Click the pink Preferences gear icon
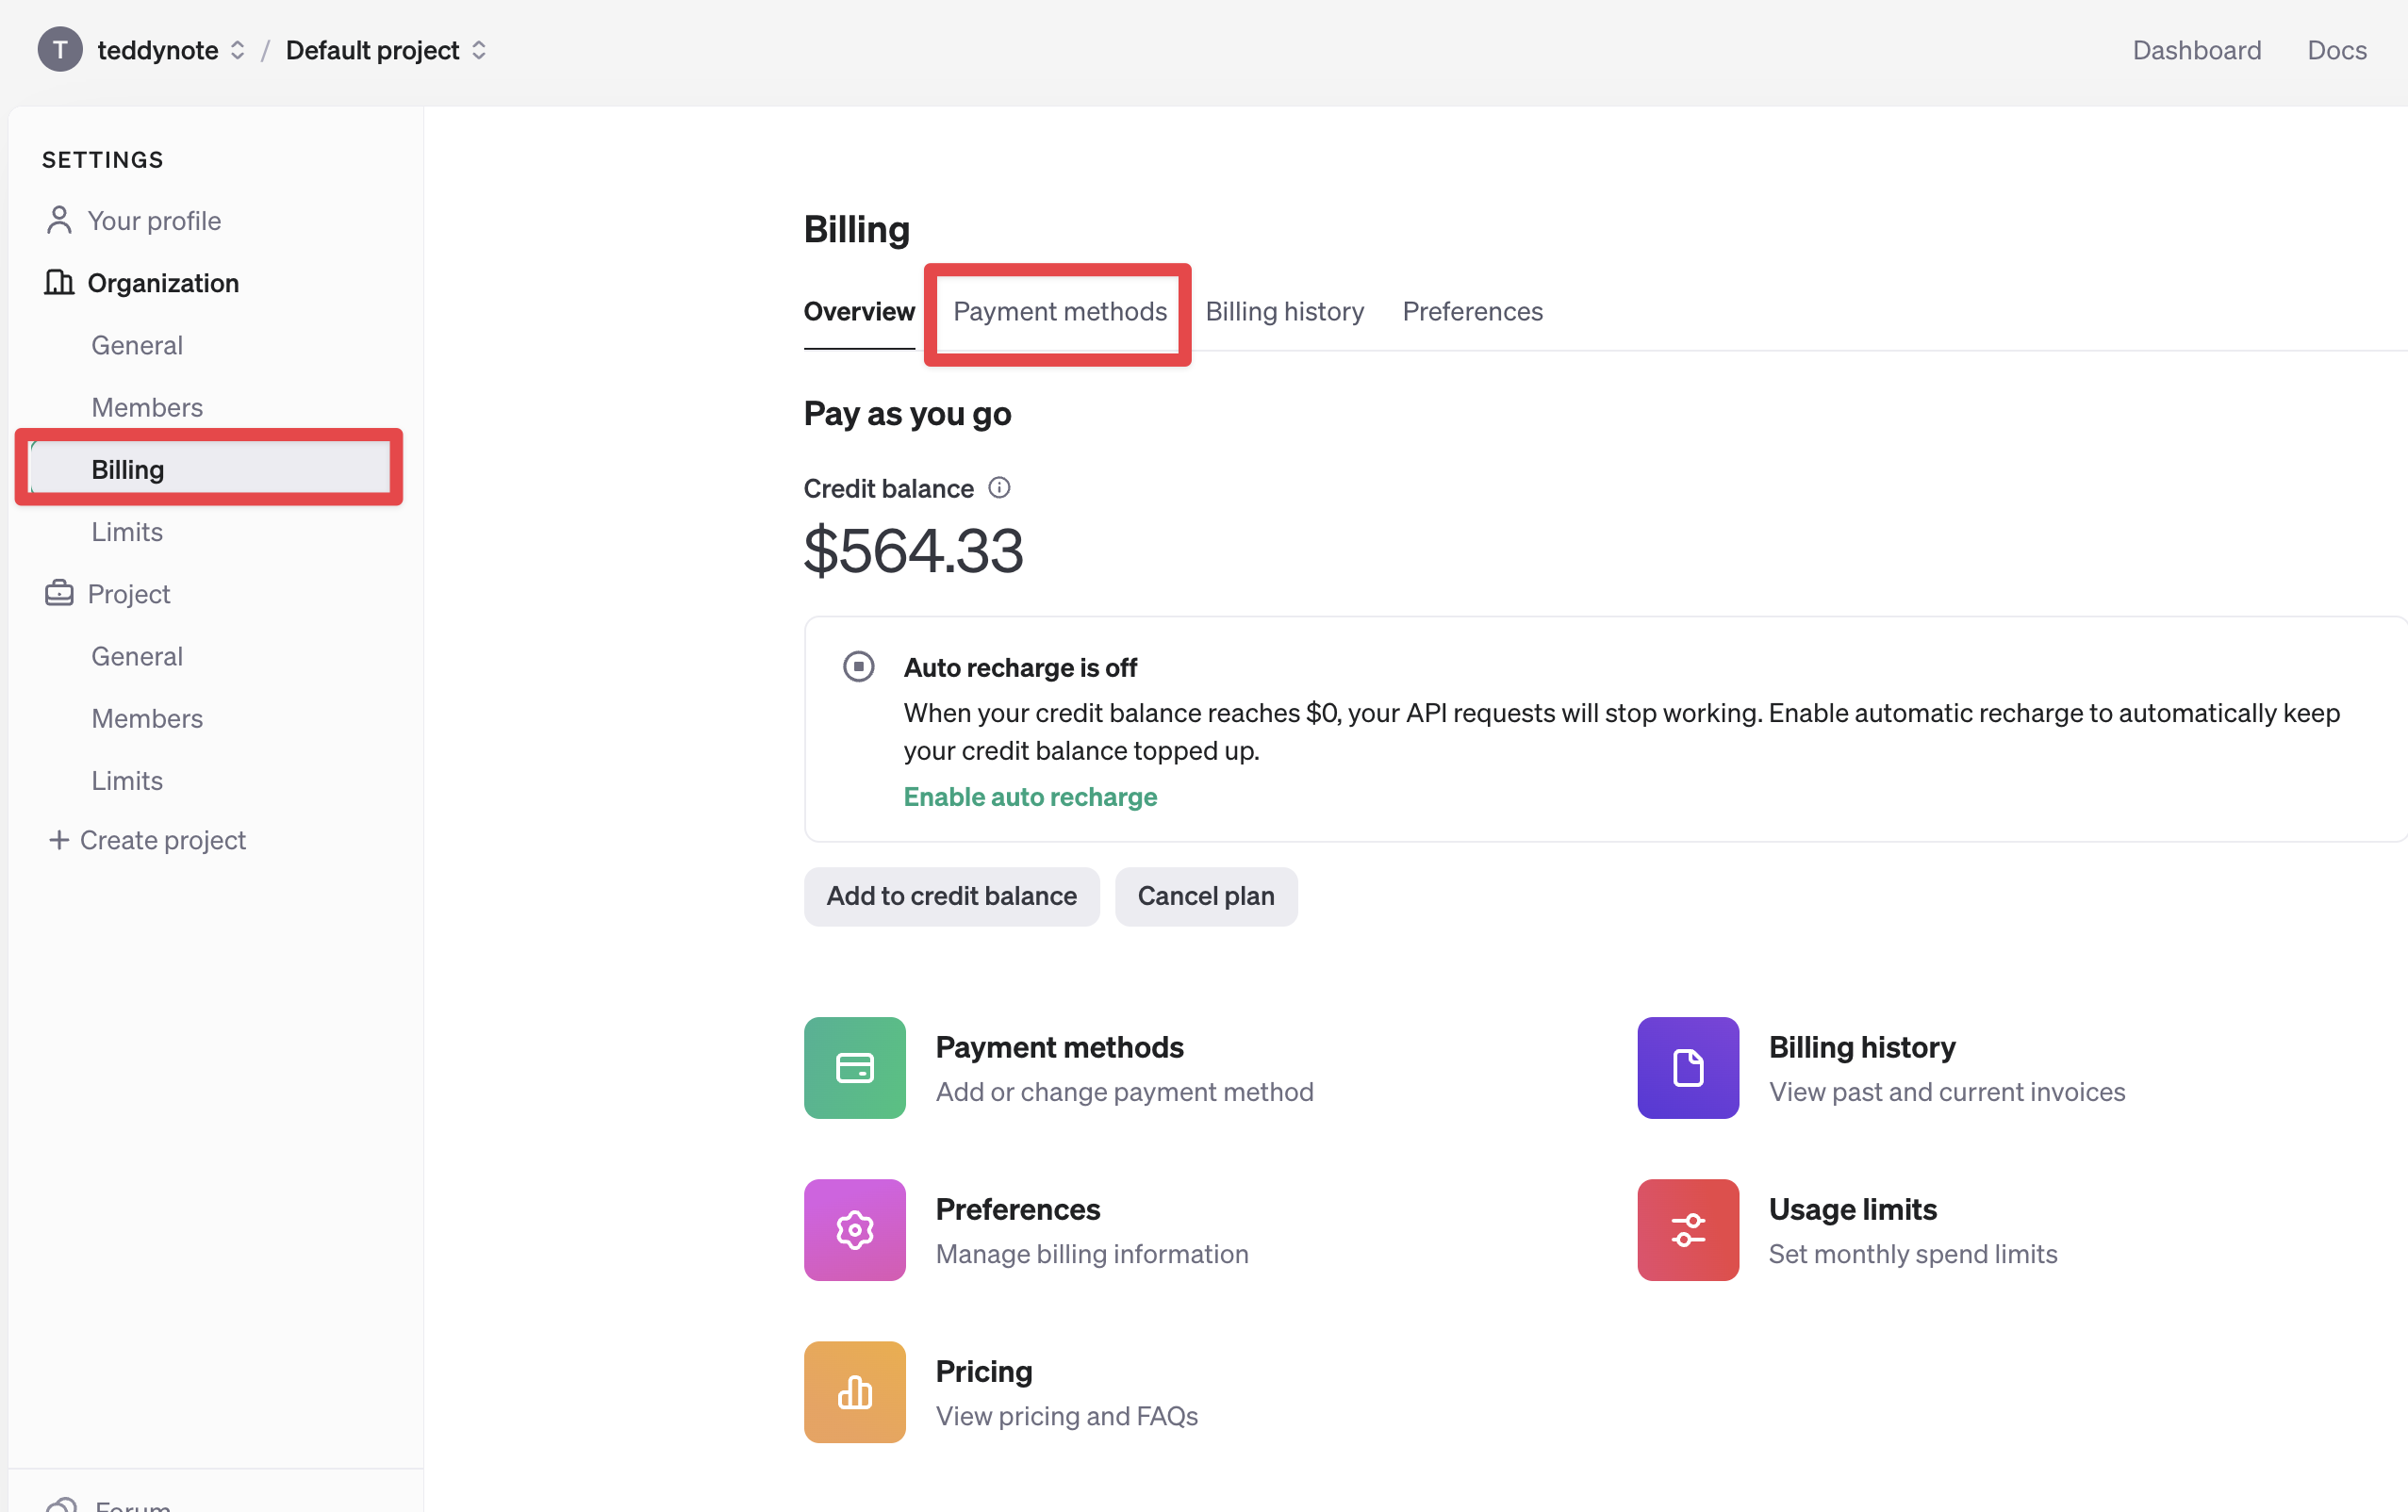The height and width of the screenshot is (1512, 2408). (x=854, y=1229)
